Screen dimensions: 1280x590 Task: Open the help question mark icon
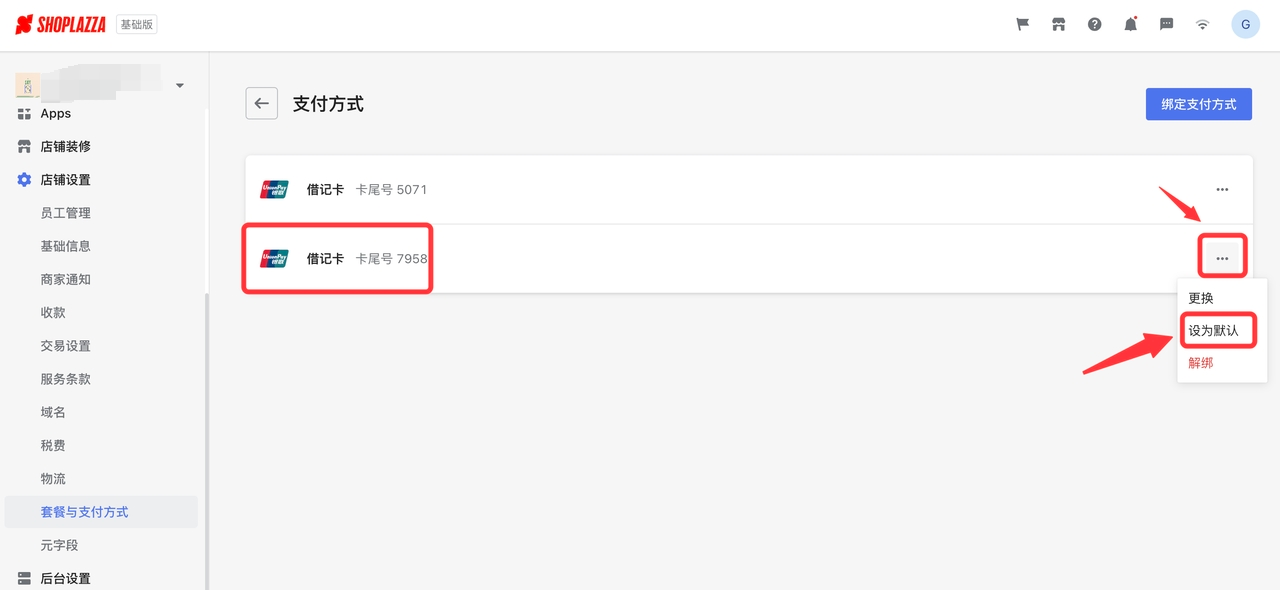(1095, 25)
